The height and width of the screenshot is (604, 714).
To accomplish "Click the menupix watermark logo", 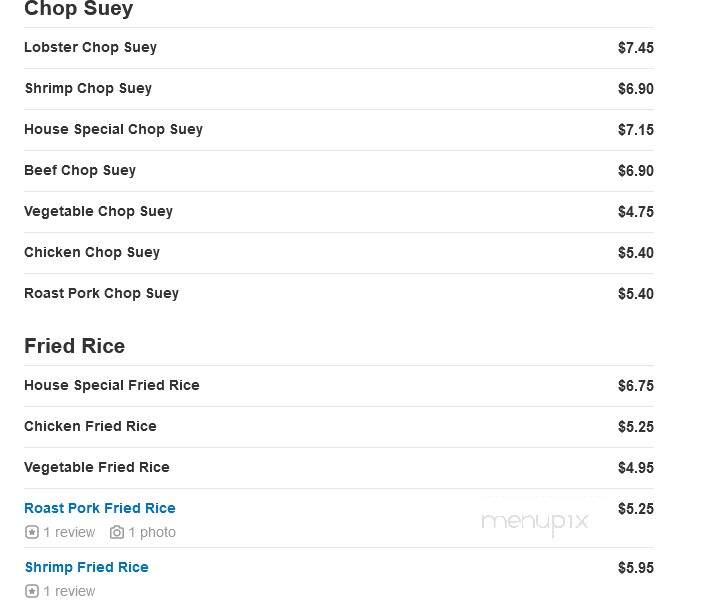I will pyautogui.click(x=535, y=522).
